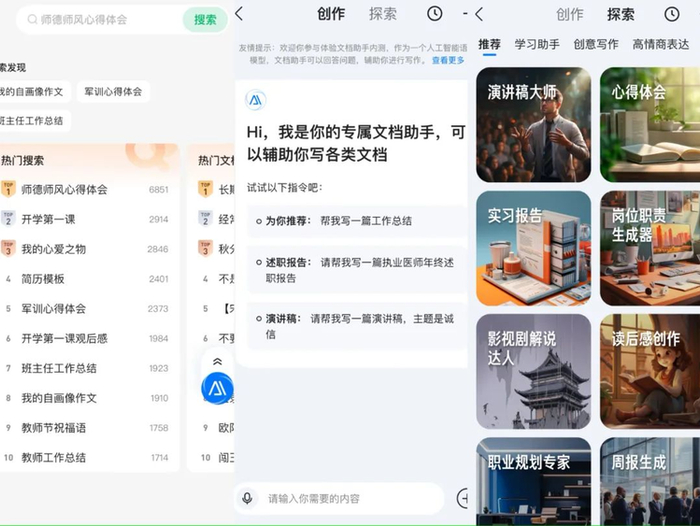Open the 演讲稿大师 card
700x526 pixels.
533,125
